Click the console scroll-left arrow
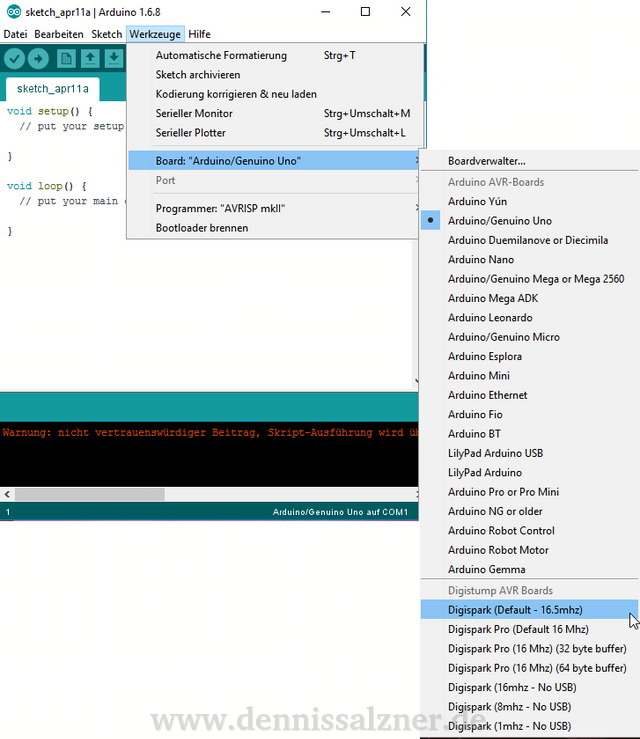 coord(7,494)
